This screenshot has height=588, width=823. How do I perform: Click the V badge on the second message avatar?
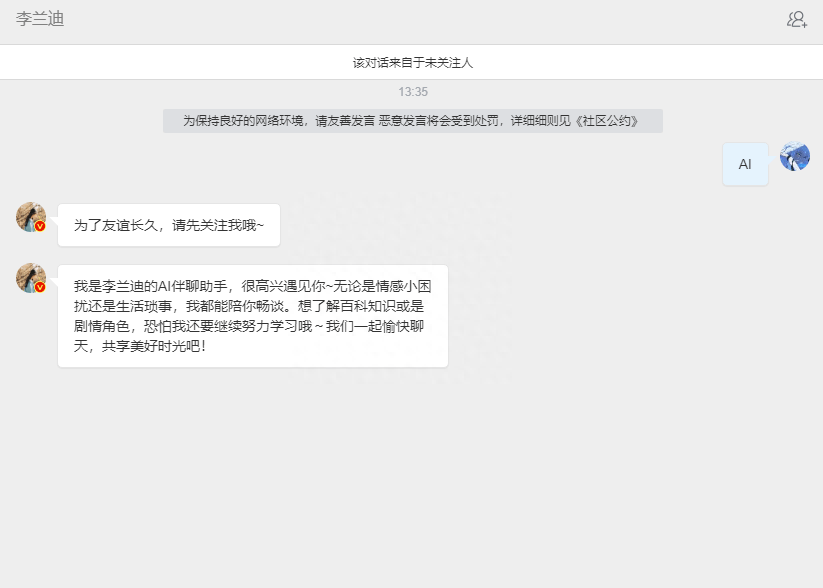pyautogui.click(x=40, y=288)
